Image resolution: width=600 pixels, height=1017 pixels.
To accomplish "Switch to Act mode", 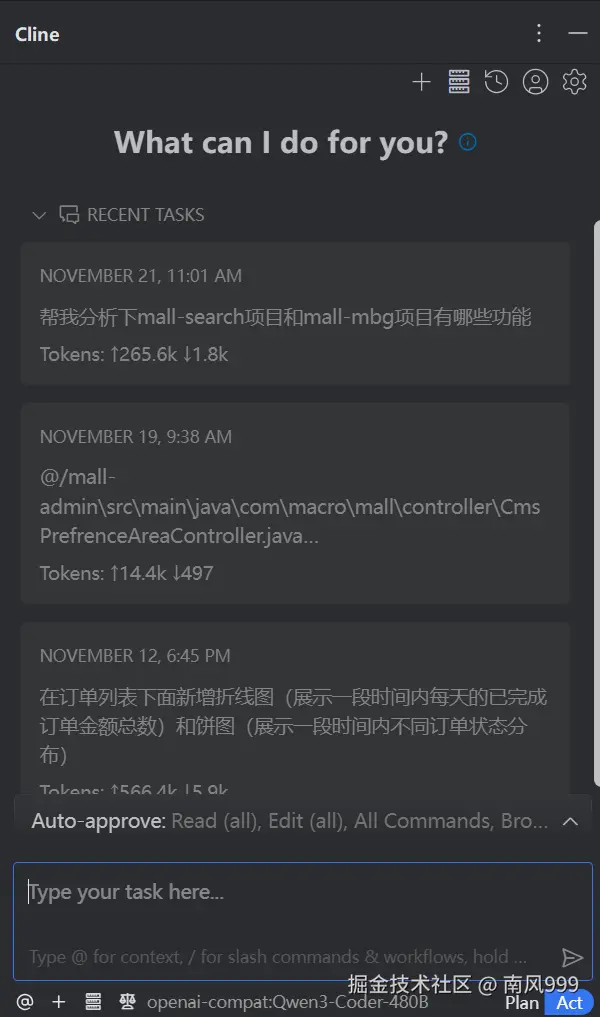I will click(x=570, y=1003).
